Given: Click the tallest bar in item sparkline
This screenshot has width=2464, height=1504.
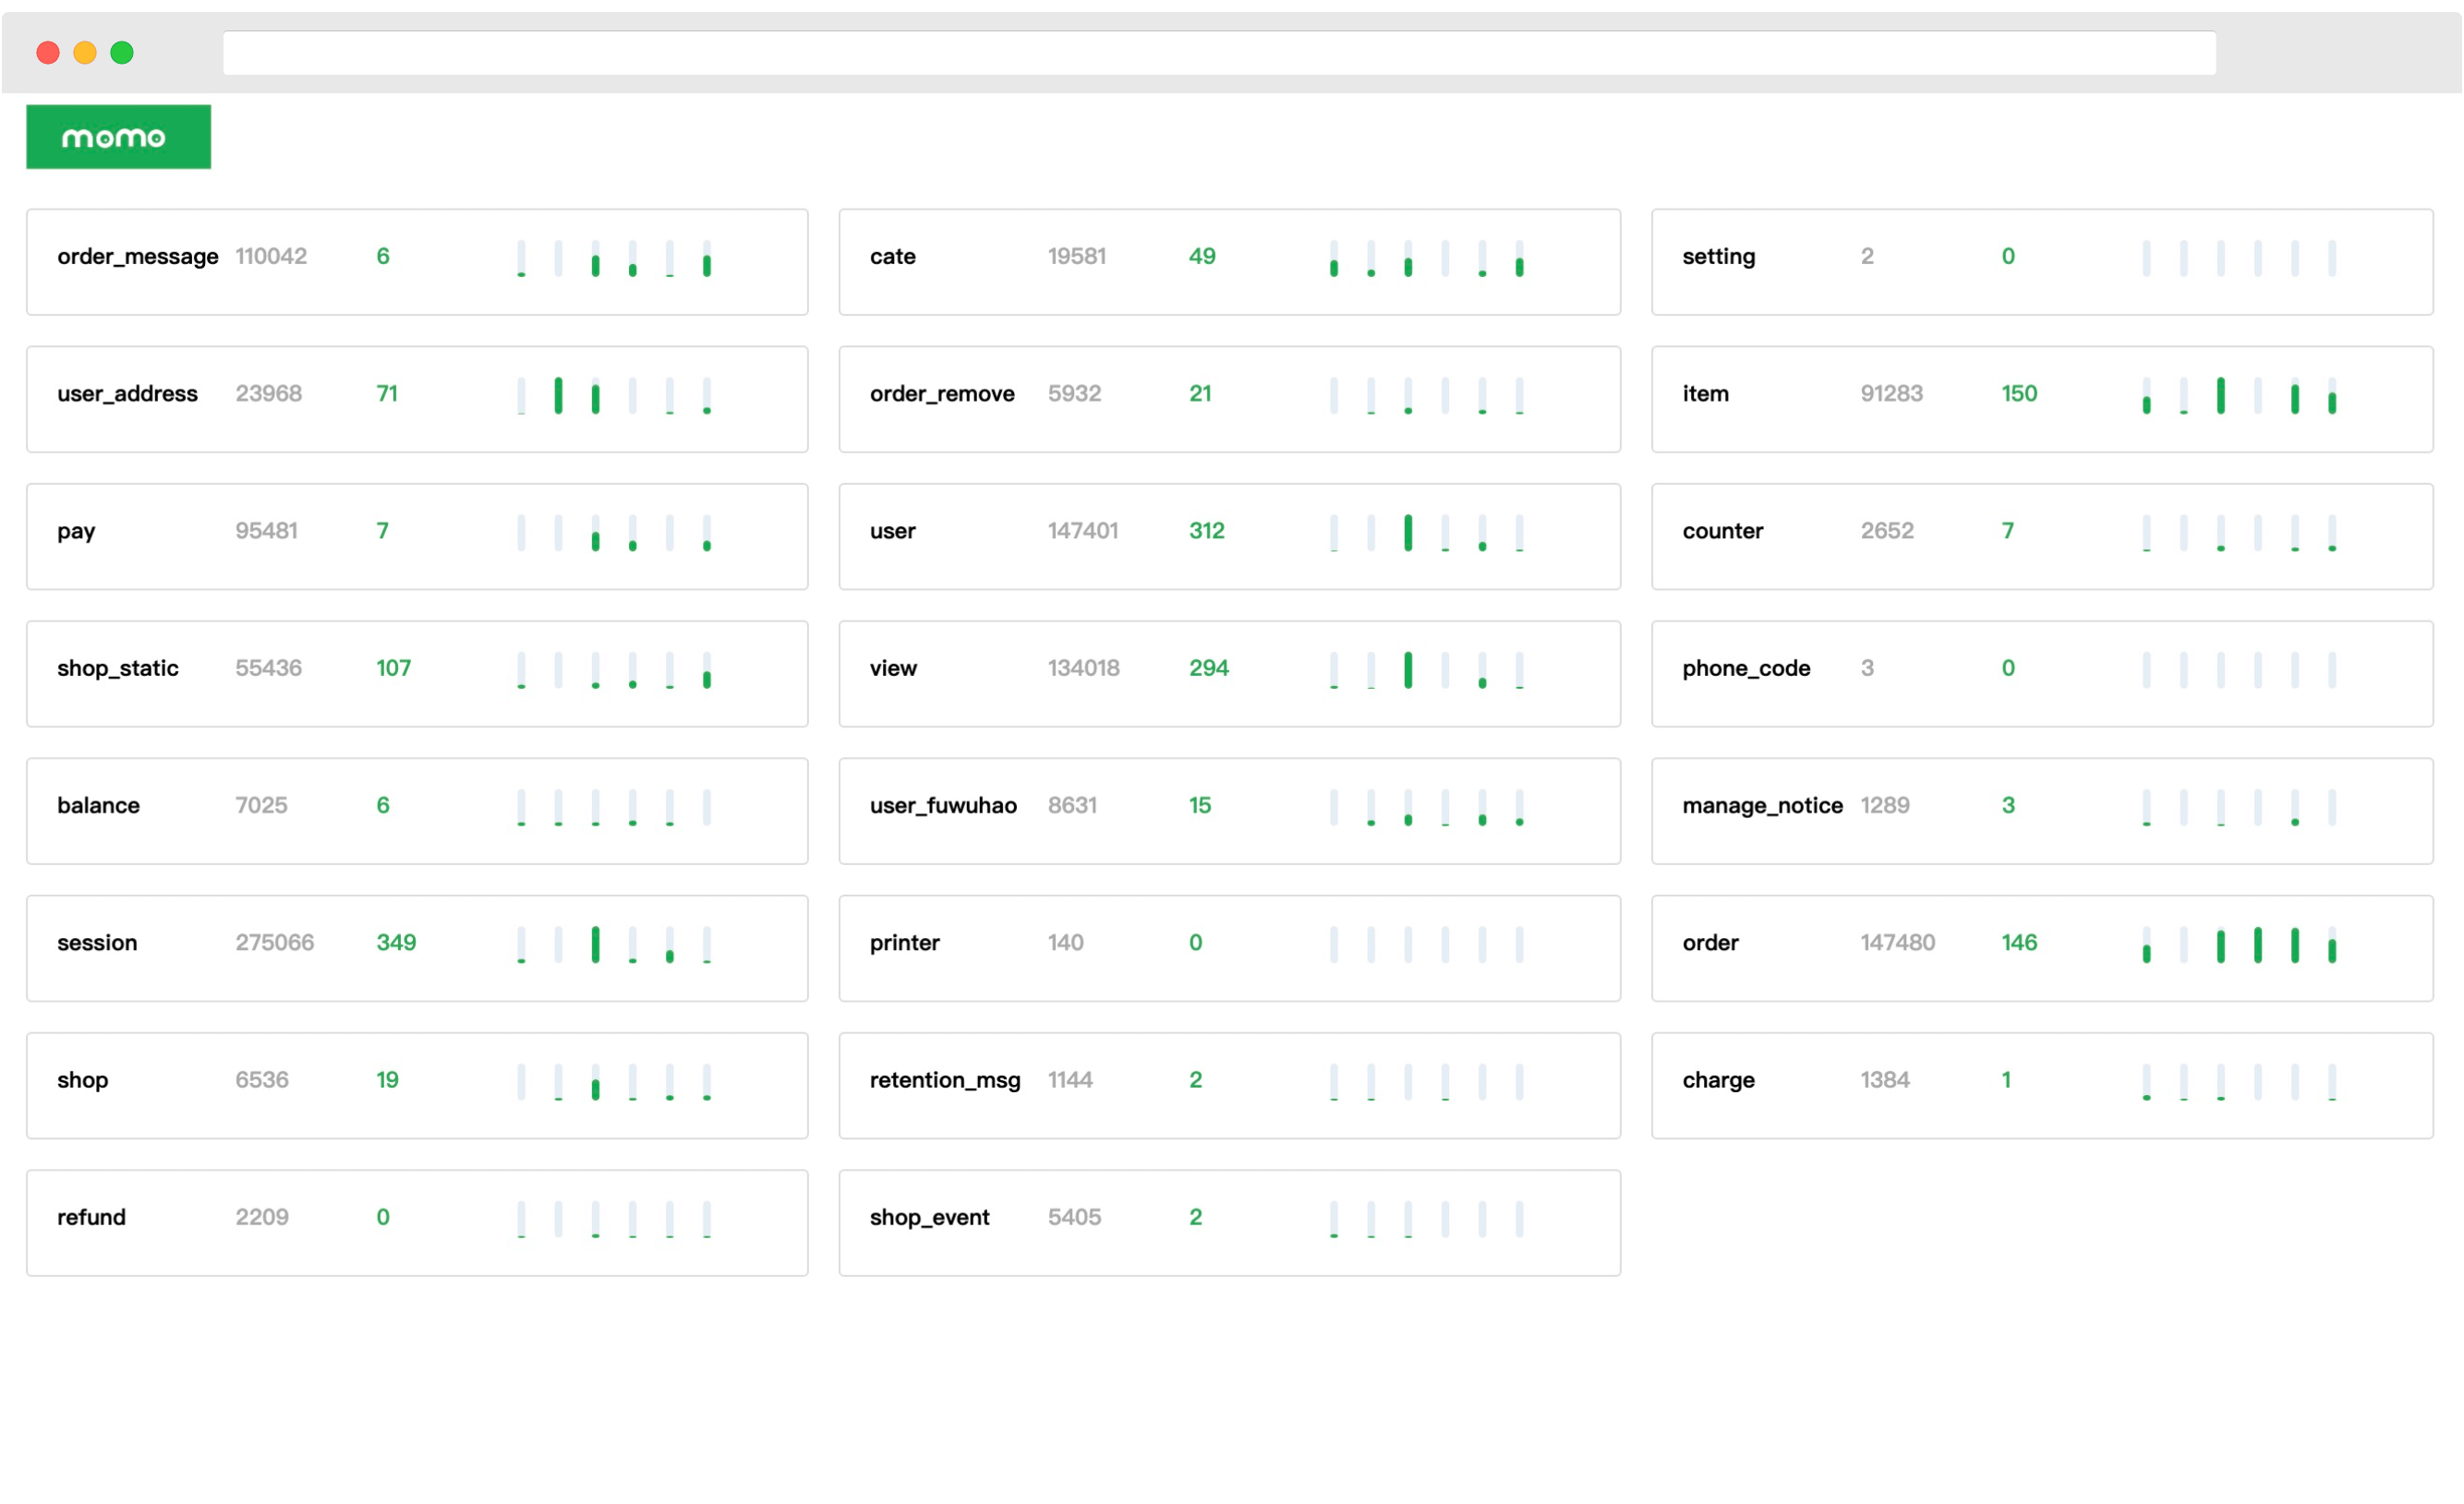Looking at the screenshot, I should (2220, 397).
